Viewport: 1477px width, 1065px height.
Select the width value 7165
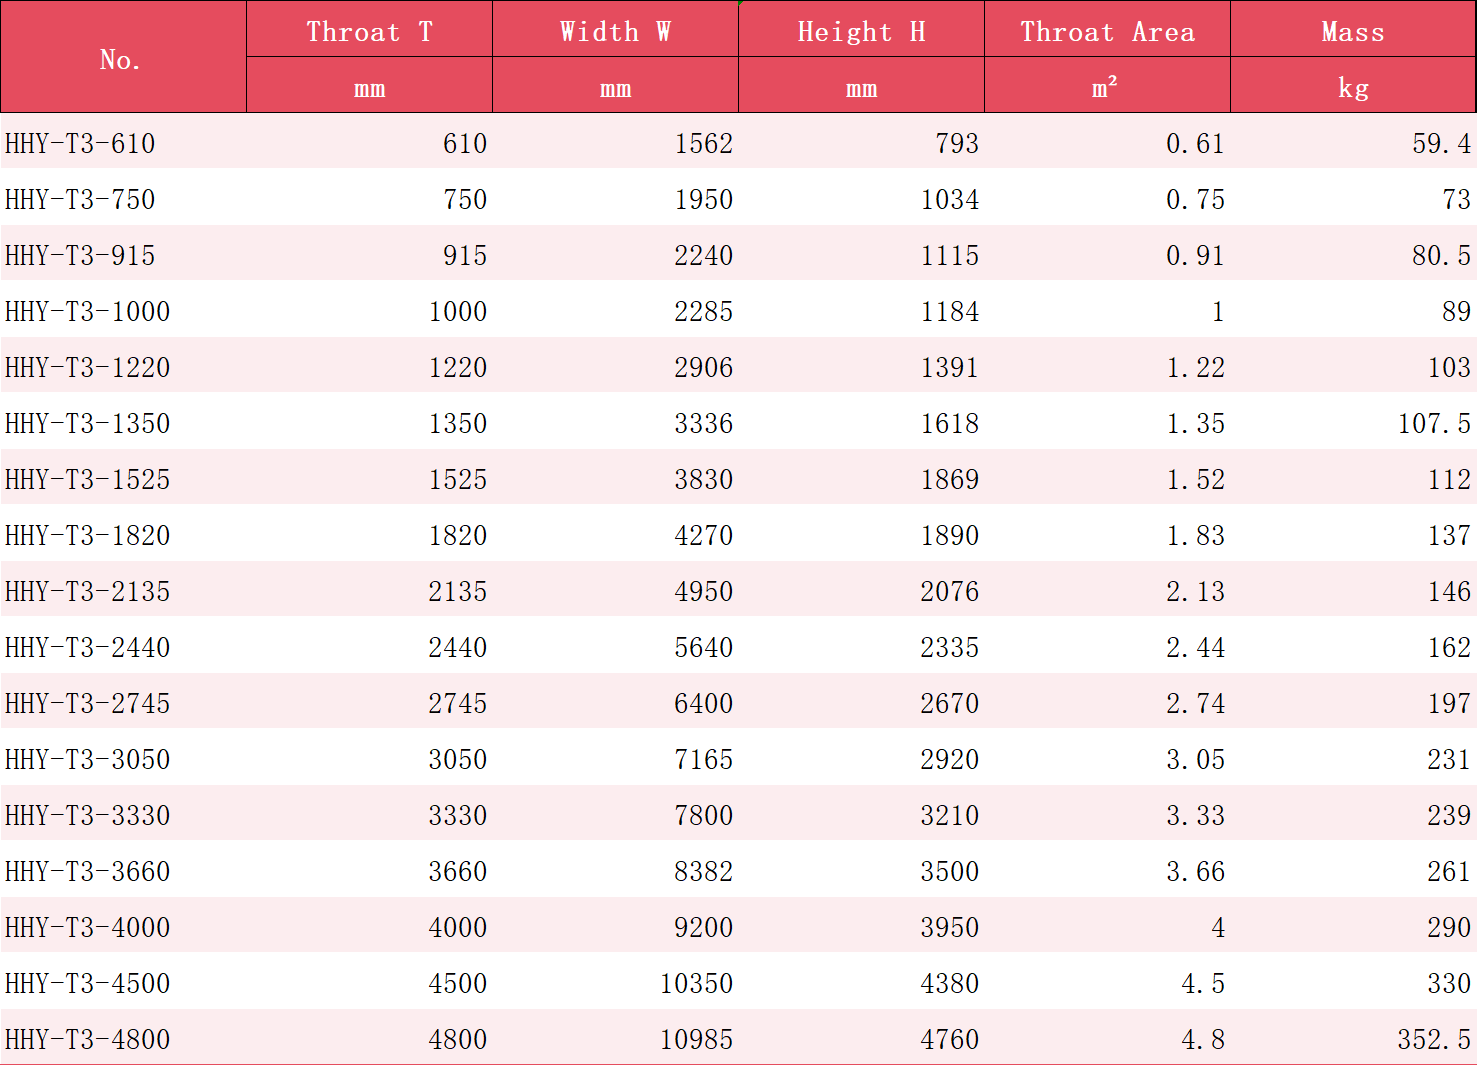(x=703, y=759)
